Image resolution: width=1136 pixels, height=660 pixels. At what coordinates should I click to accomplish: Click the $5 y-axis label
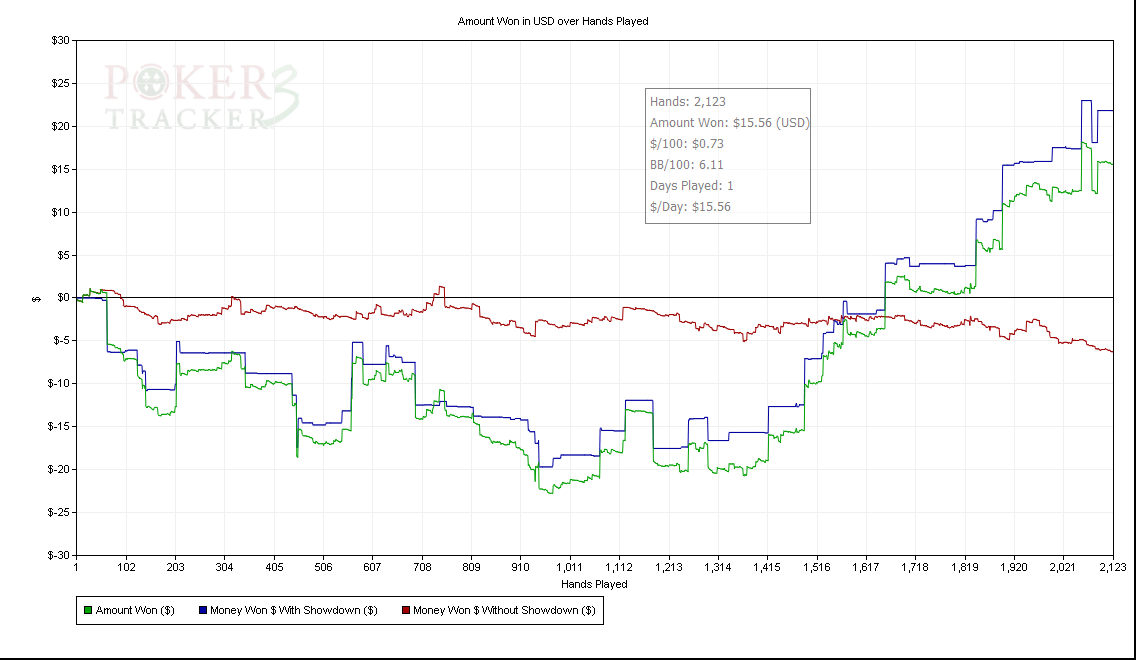pyautogui.click(x=63, y=255)
